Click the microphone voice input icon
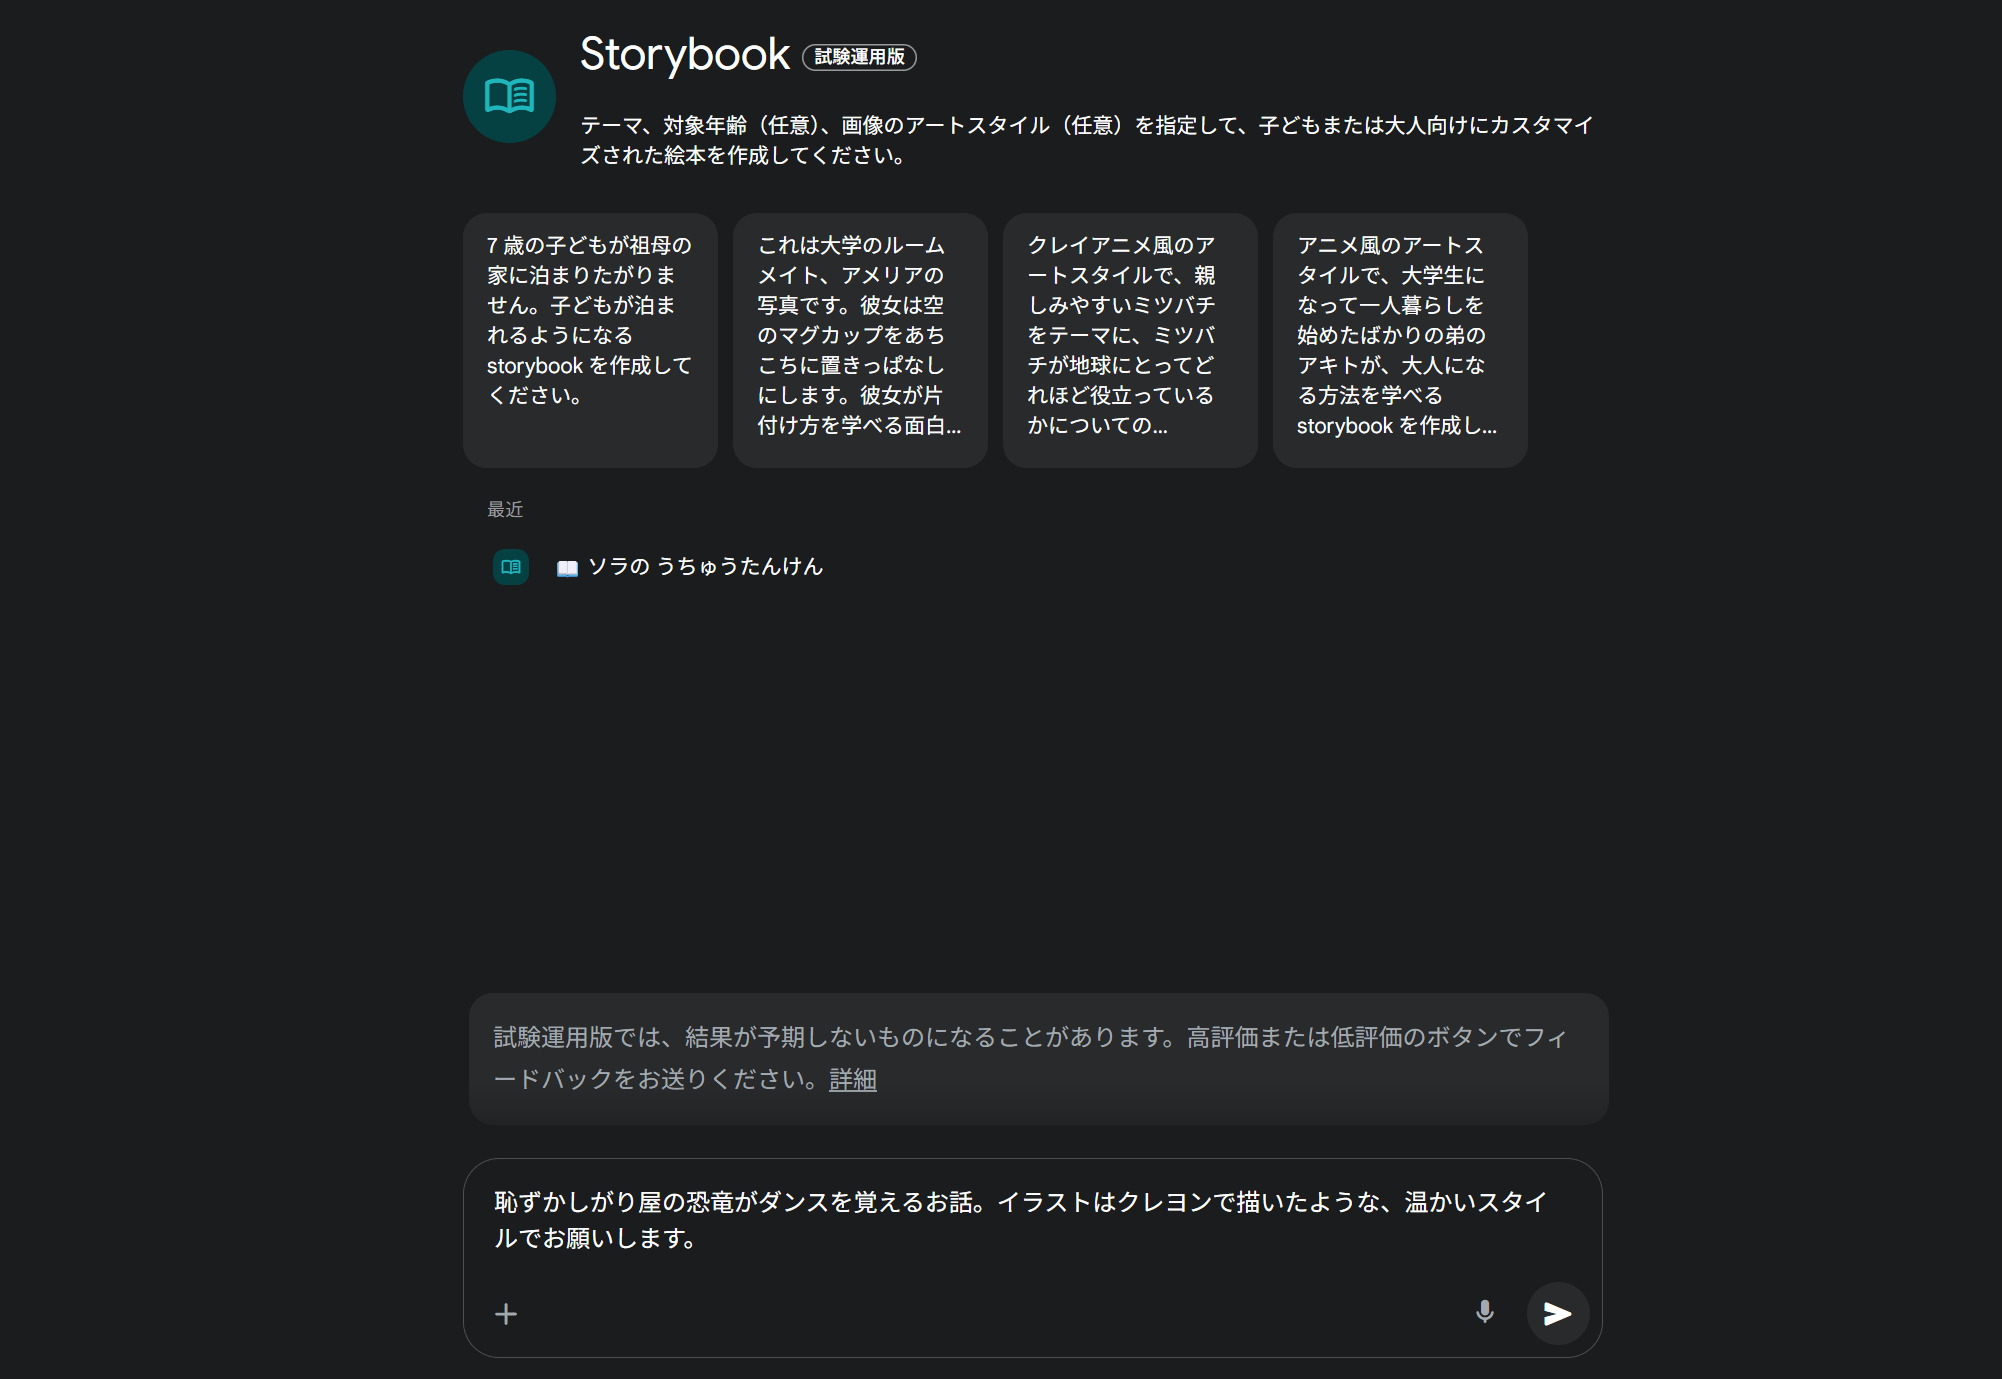2002x1379 pixels. pos(1485,1312)
